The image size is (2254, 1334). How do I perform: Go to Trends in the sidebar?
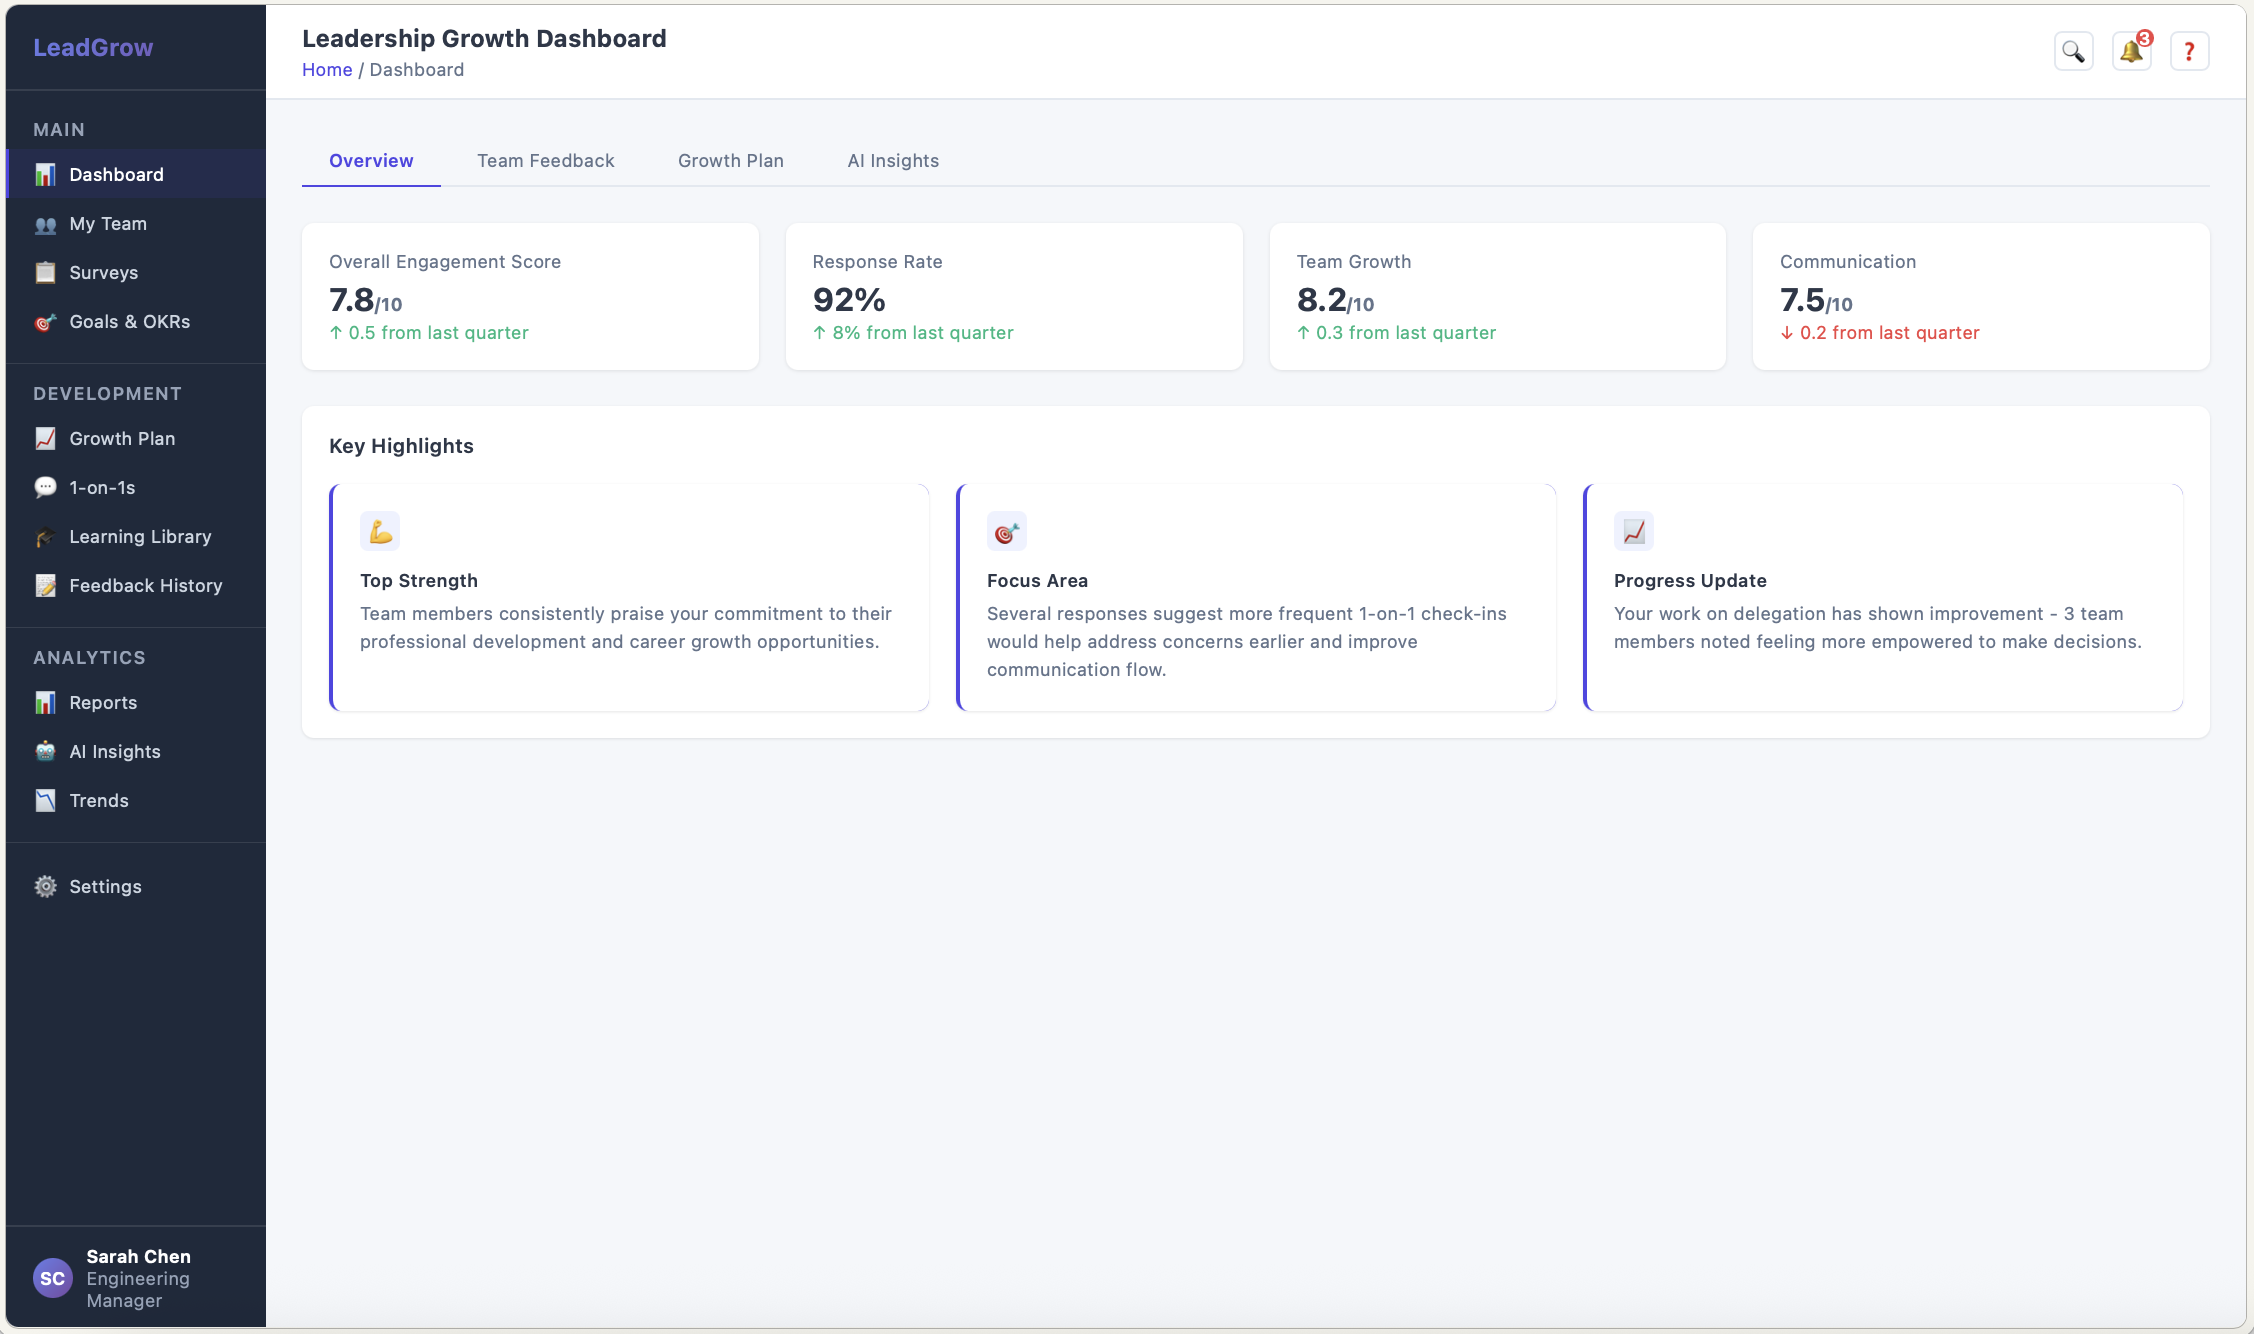coord(99,801)
